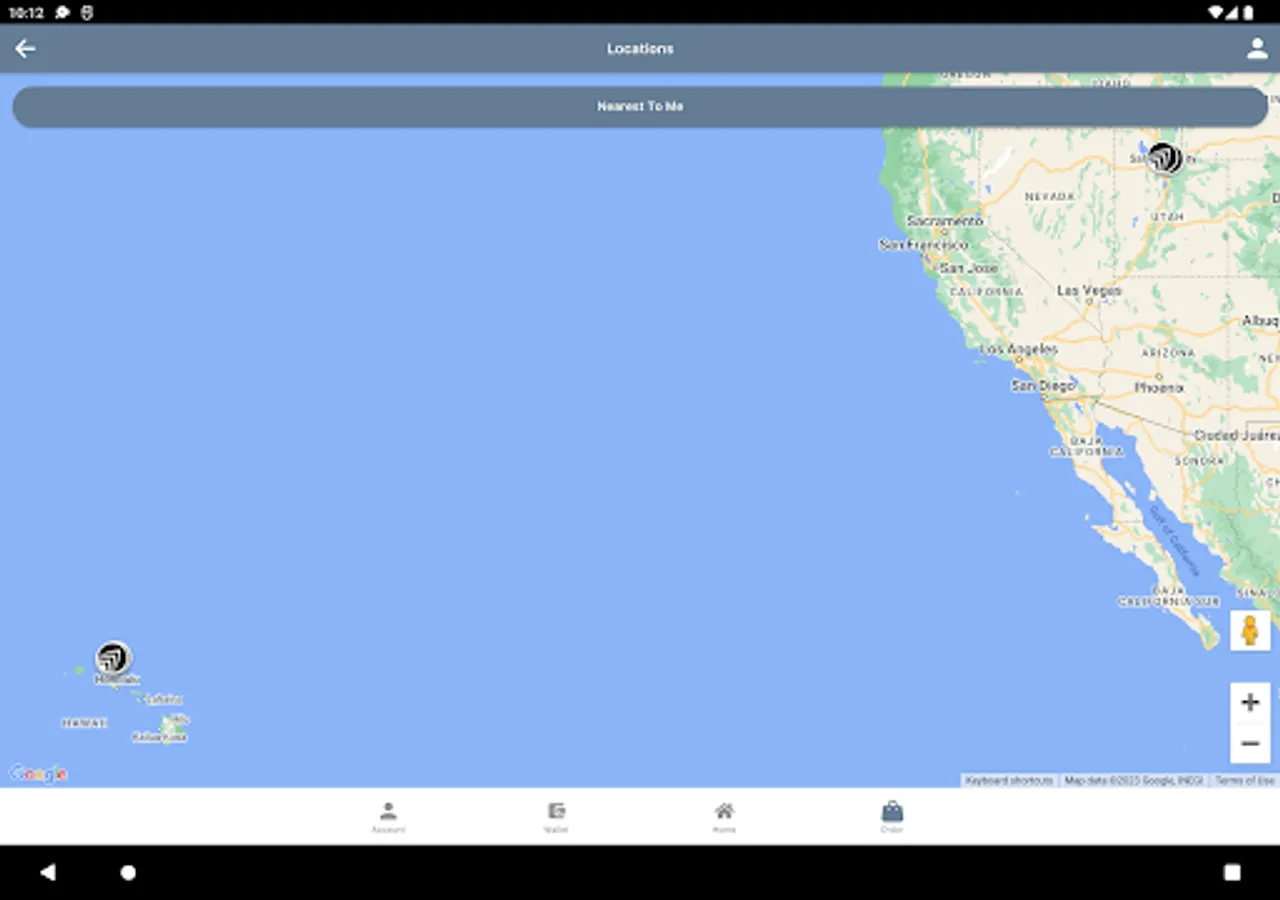Screen dimensions: 1280x900
Task: Click the ARIZONA state label
Action: pyautogui.click(x=1168, y=353)
